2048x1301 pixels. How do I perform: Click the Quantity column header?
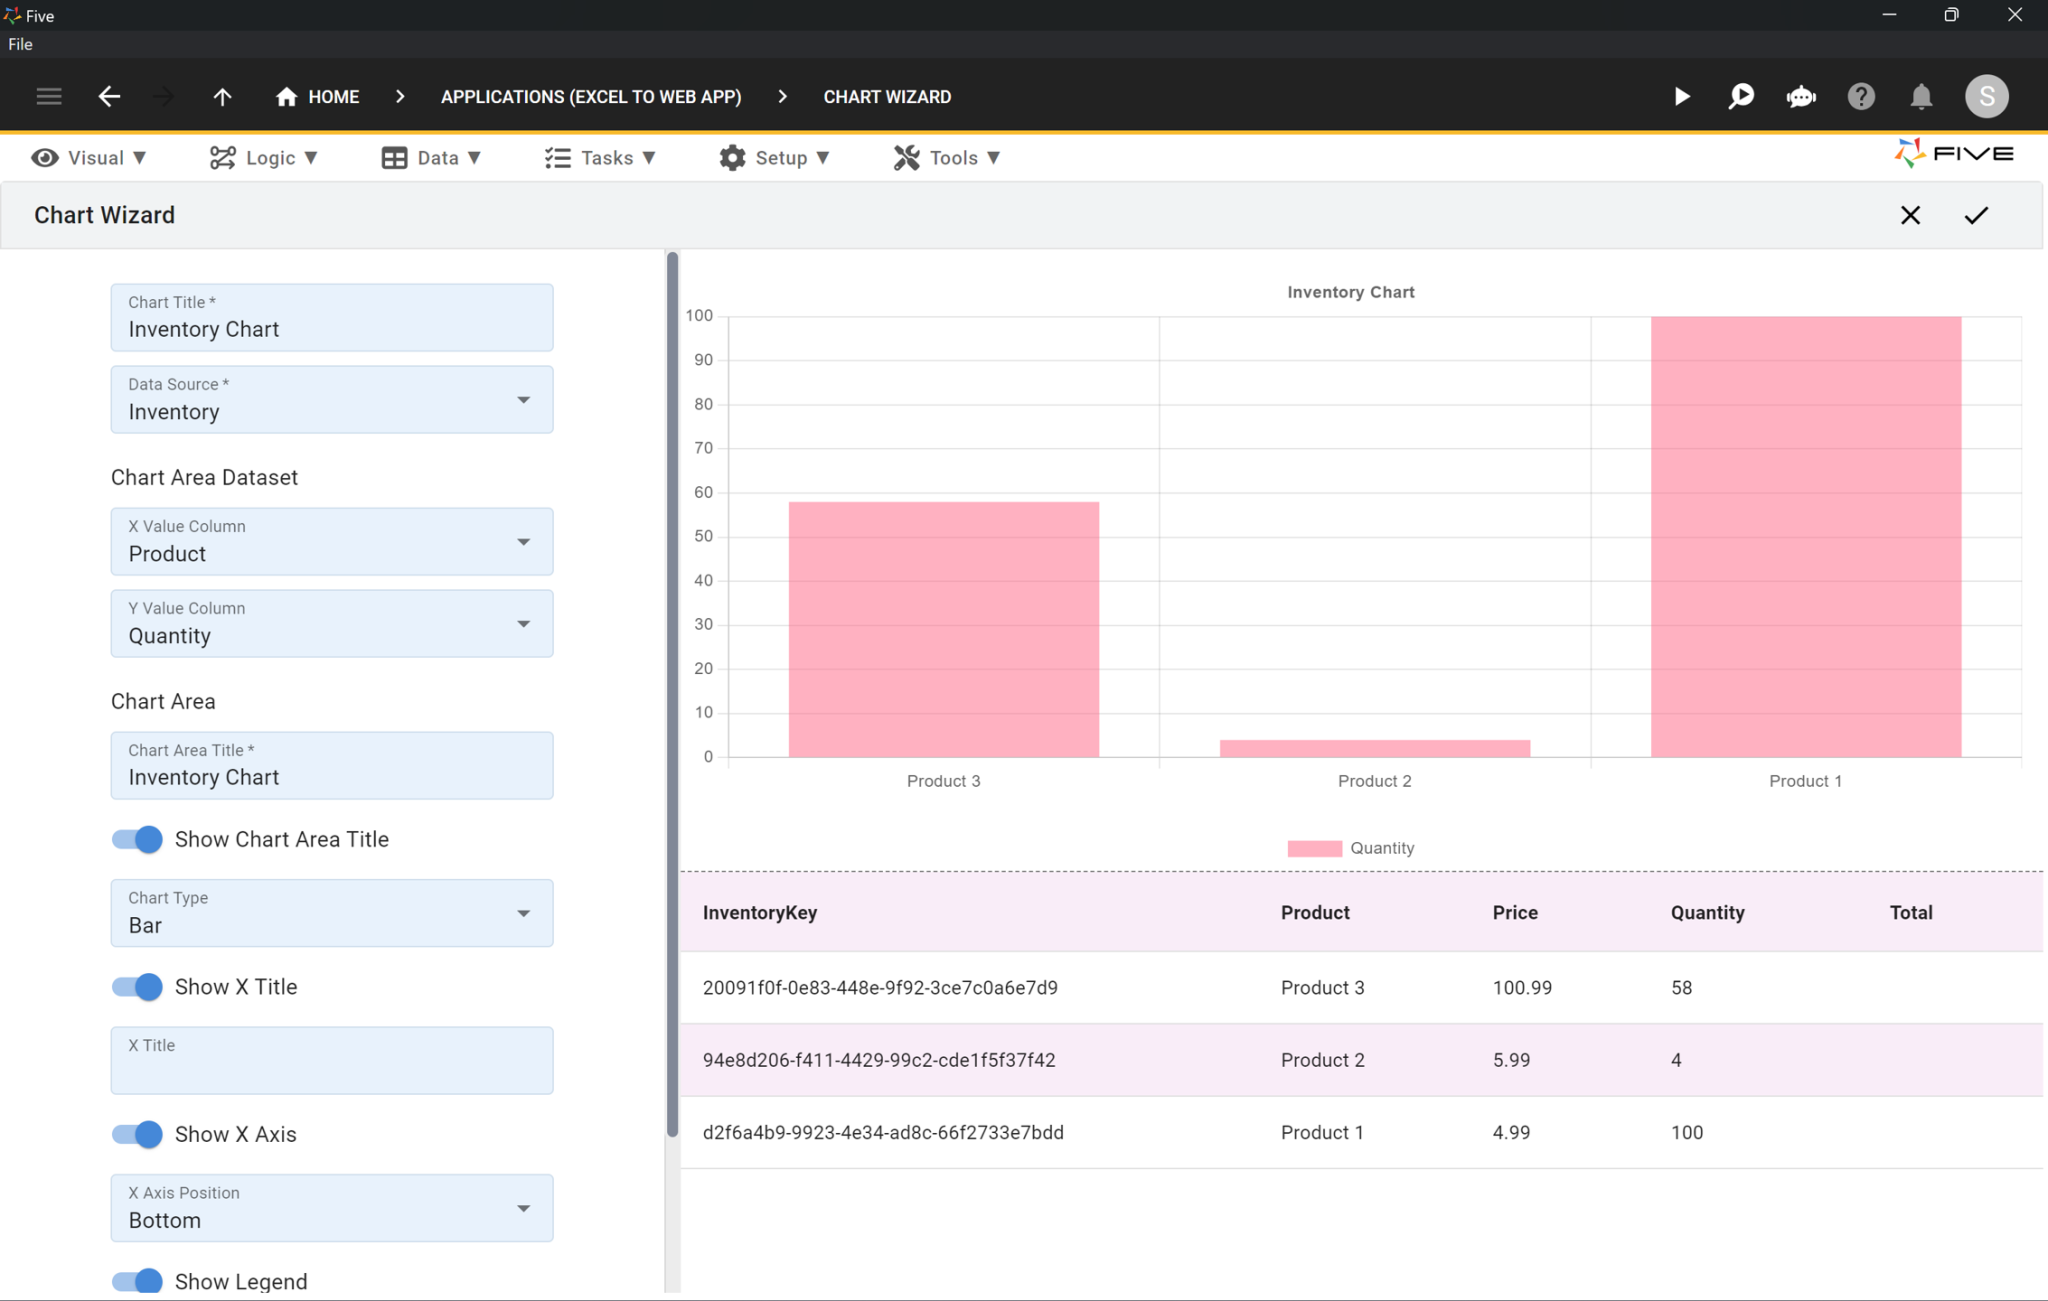coord(1707,912)
